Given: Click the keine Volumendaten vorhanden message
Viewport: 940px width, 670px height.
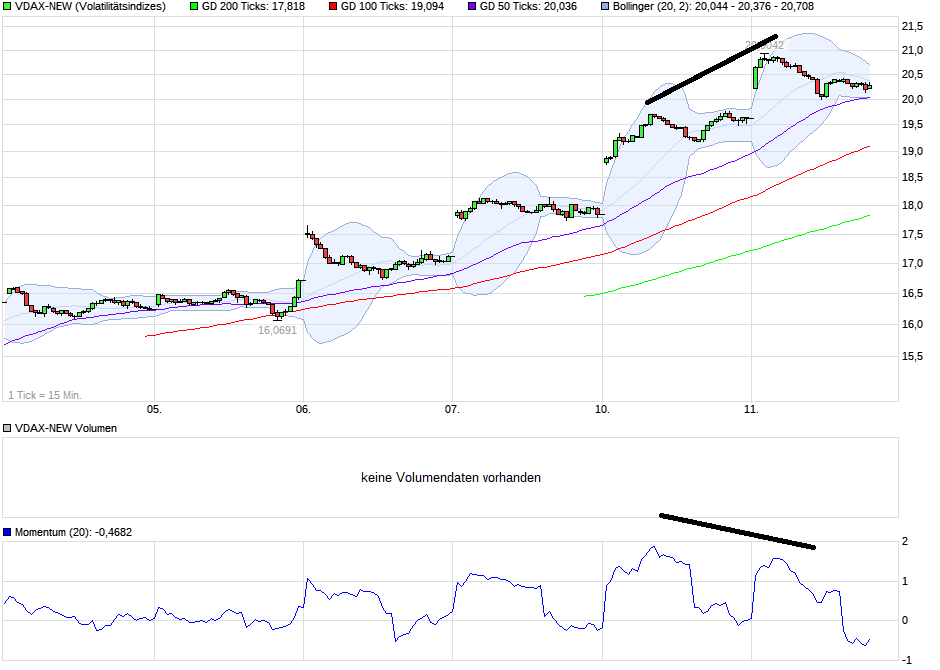Looking at the screenshot, I should [451, 478].
